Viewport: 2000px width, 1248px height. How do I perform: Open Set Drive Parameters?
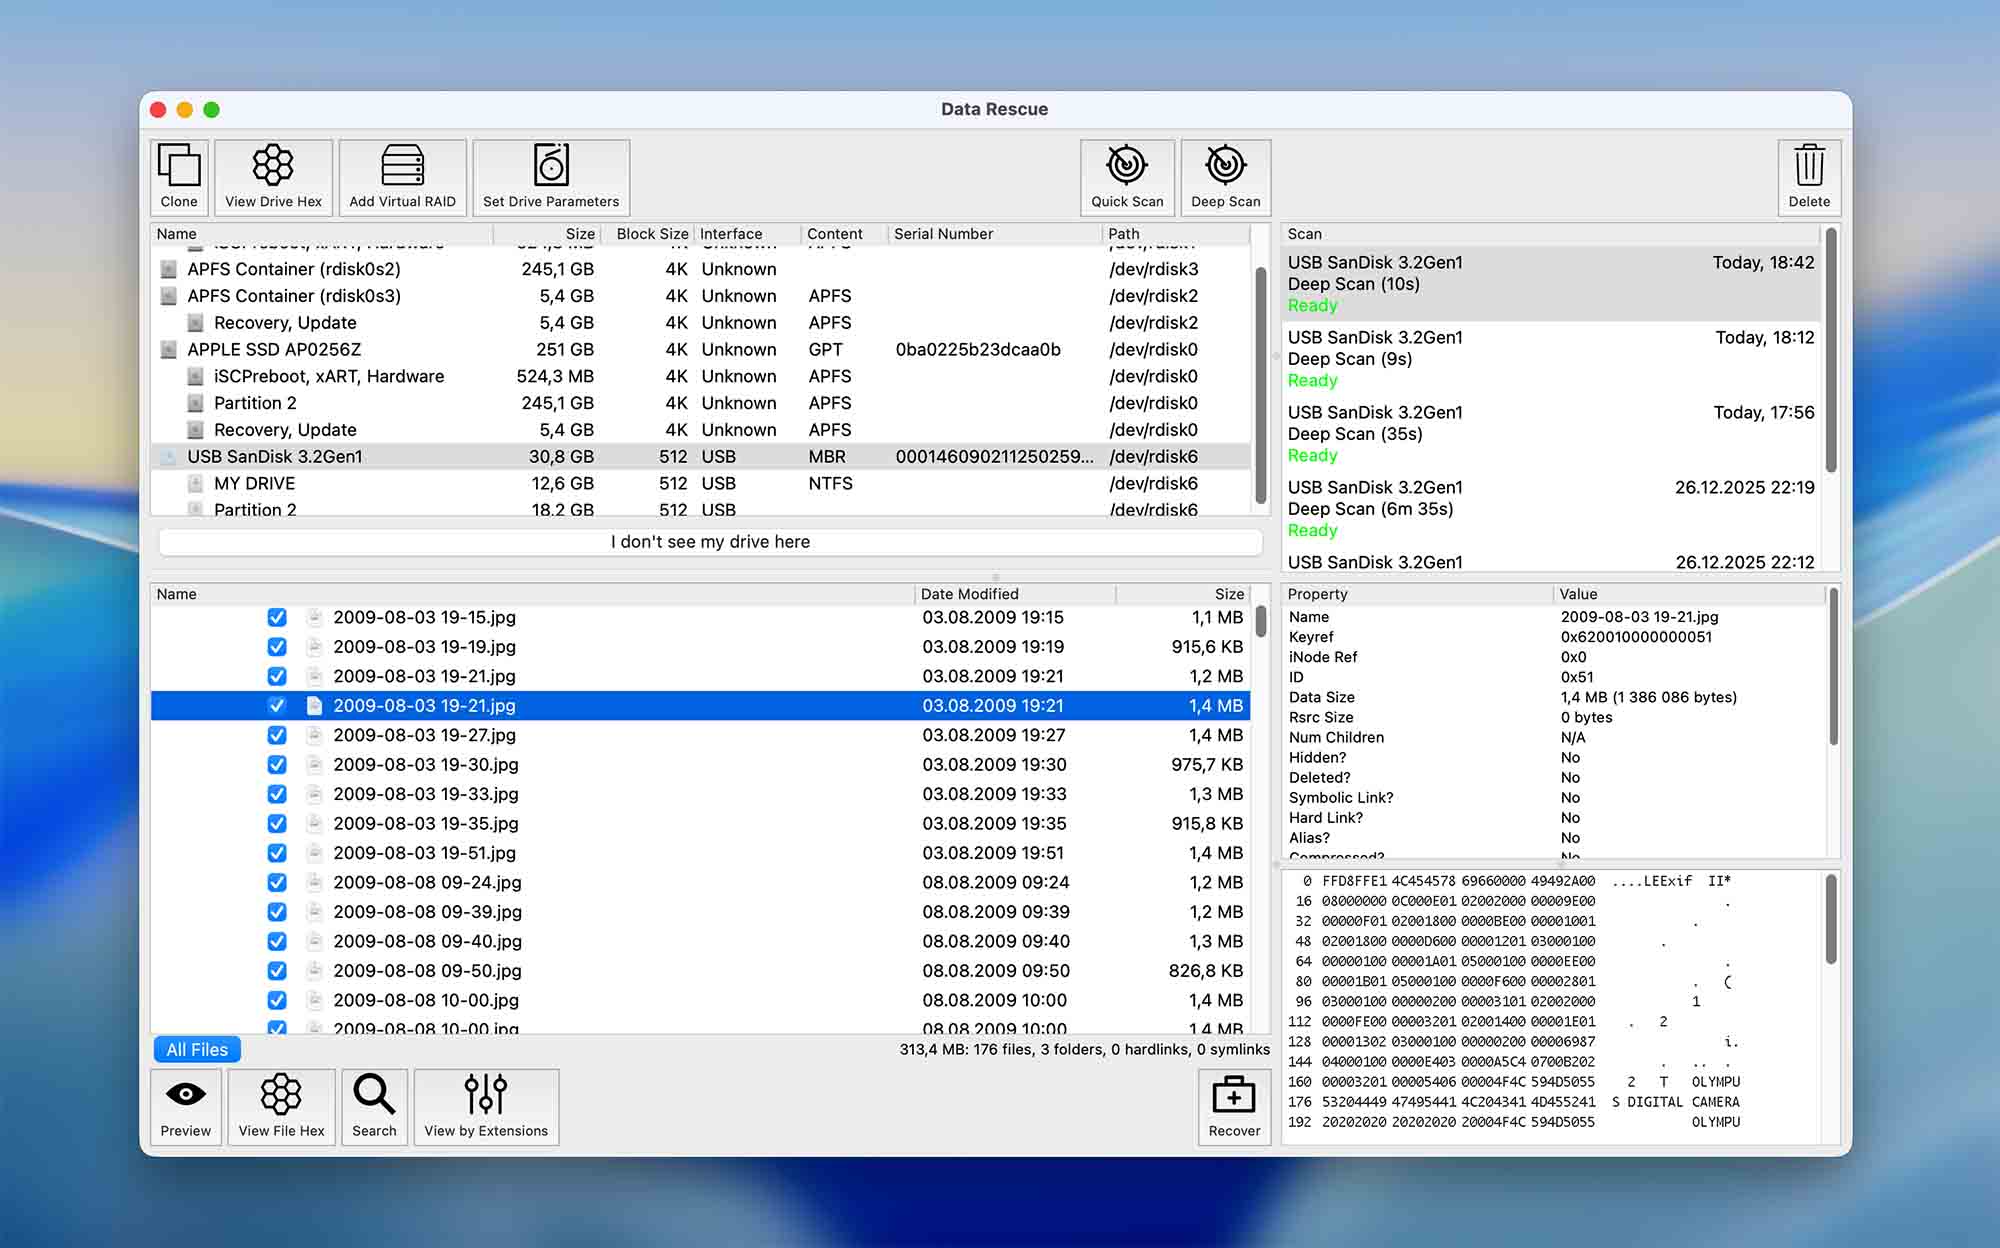pyautogui.click(x=550, y=177)
